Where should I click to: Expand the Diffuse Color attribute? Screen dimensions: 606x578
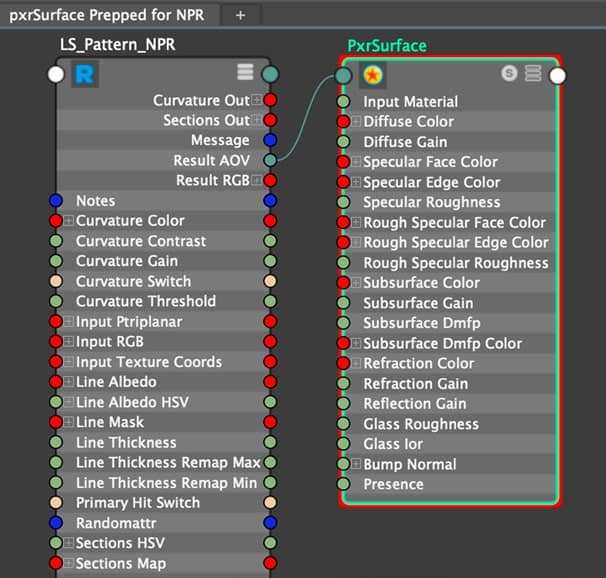[356, 122]
